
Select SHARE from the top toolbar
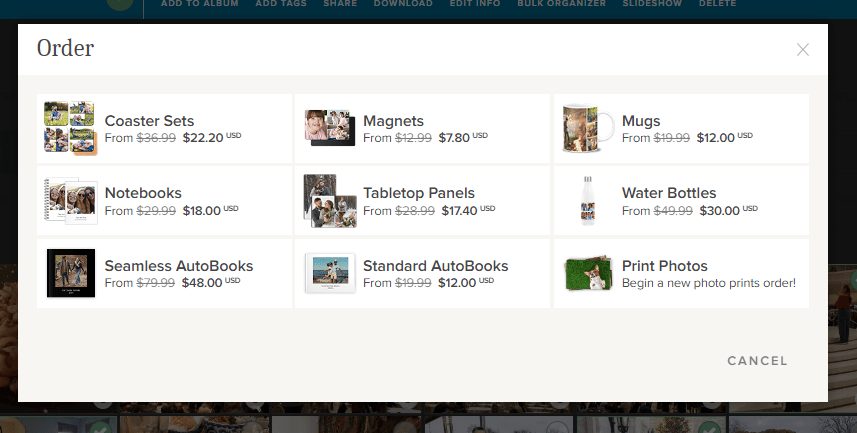pos(340,4)
